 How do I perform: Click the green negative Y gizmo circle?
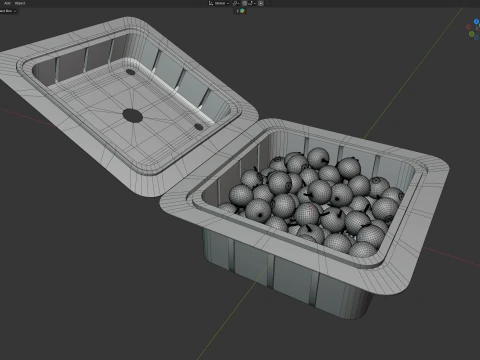(x=471, y=34)
